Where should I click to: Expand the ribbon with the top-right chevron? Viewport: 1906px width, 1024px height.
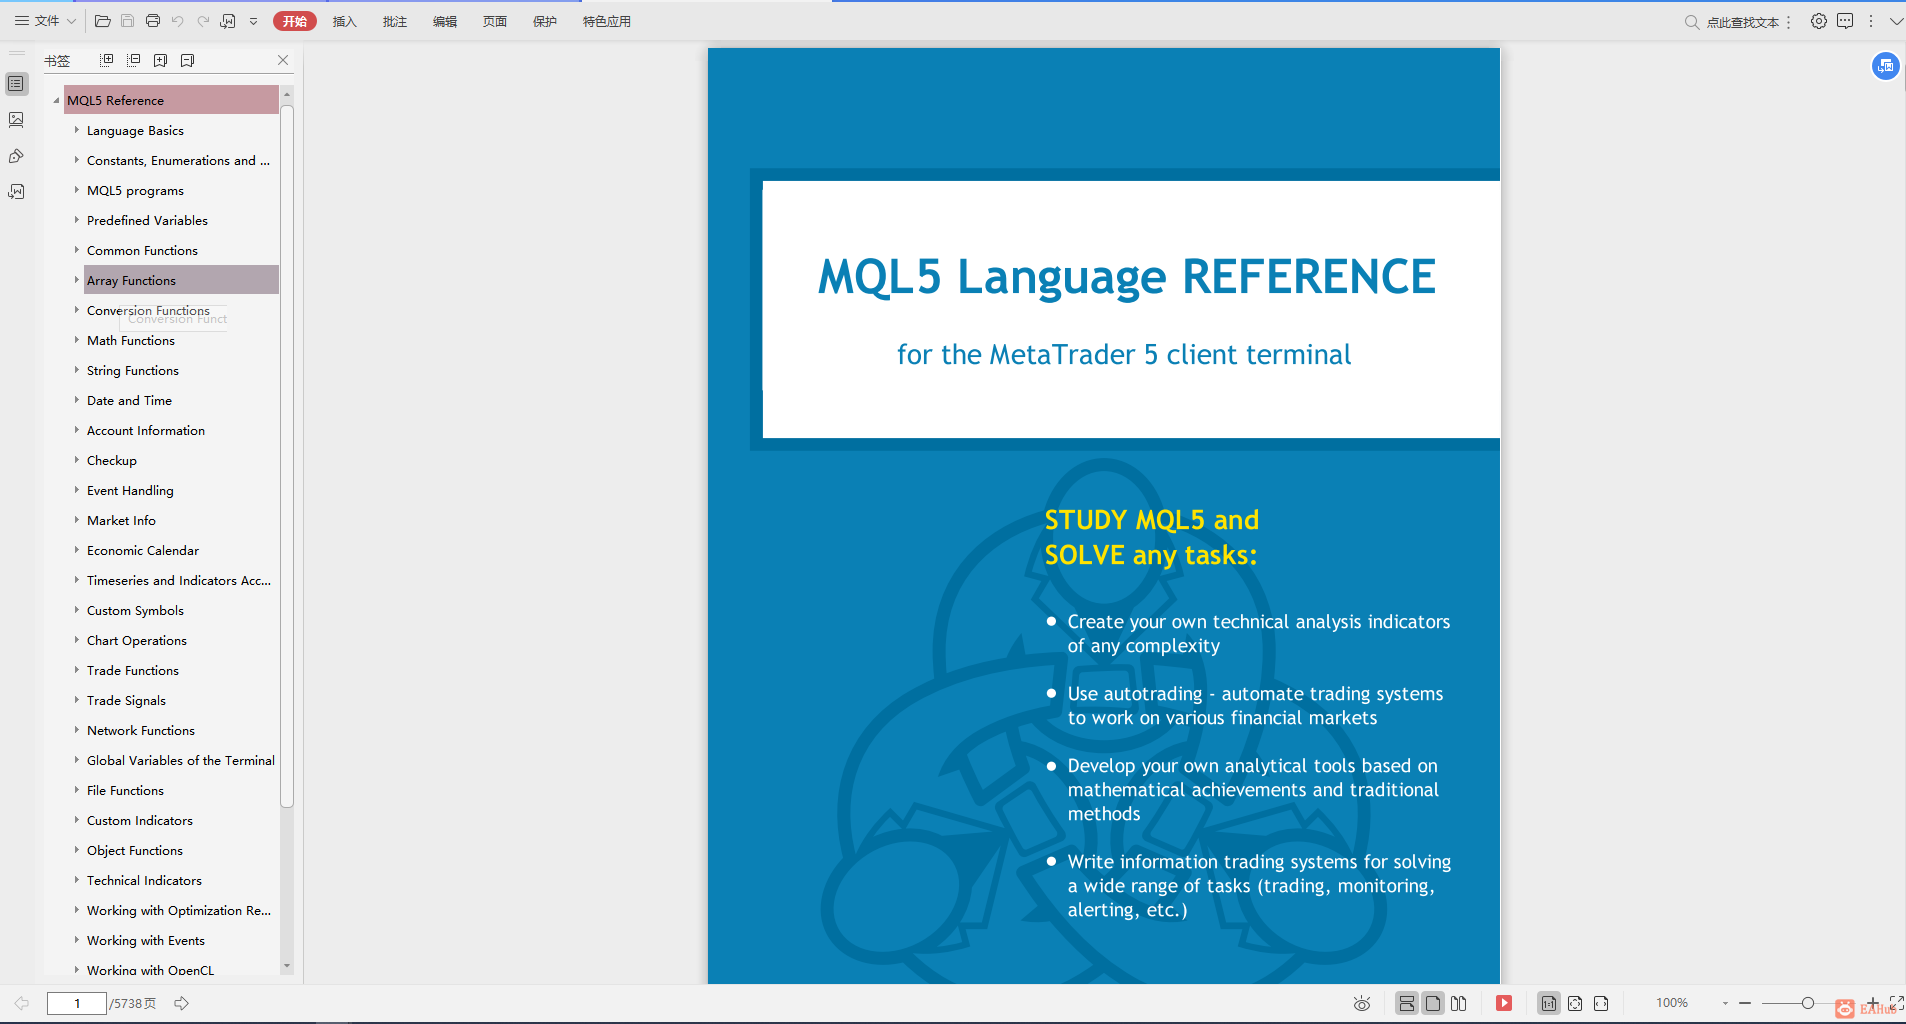click(x=1895, y=21)
